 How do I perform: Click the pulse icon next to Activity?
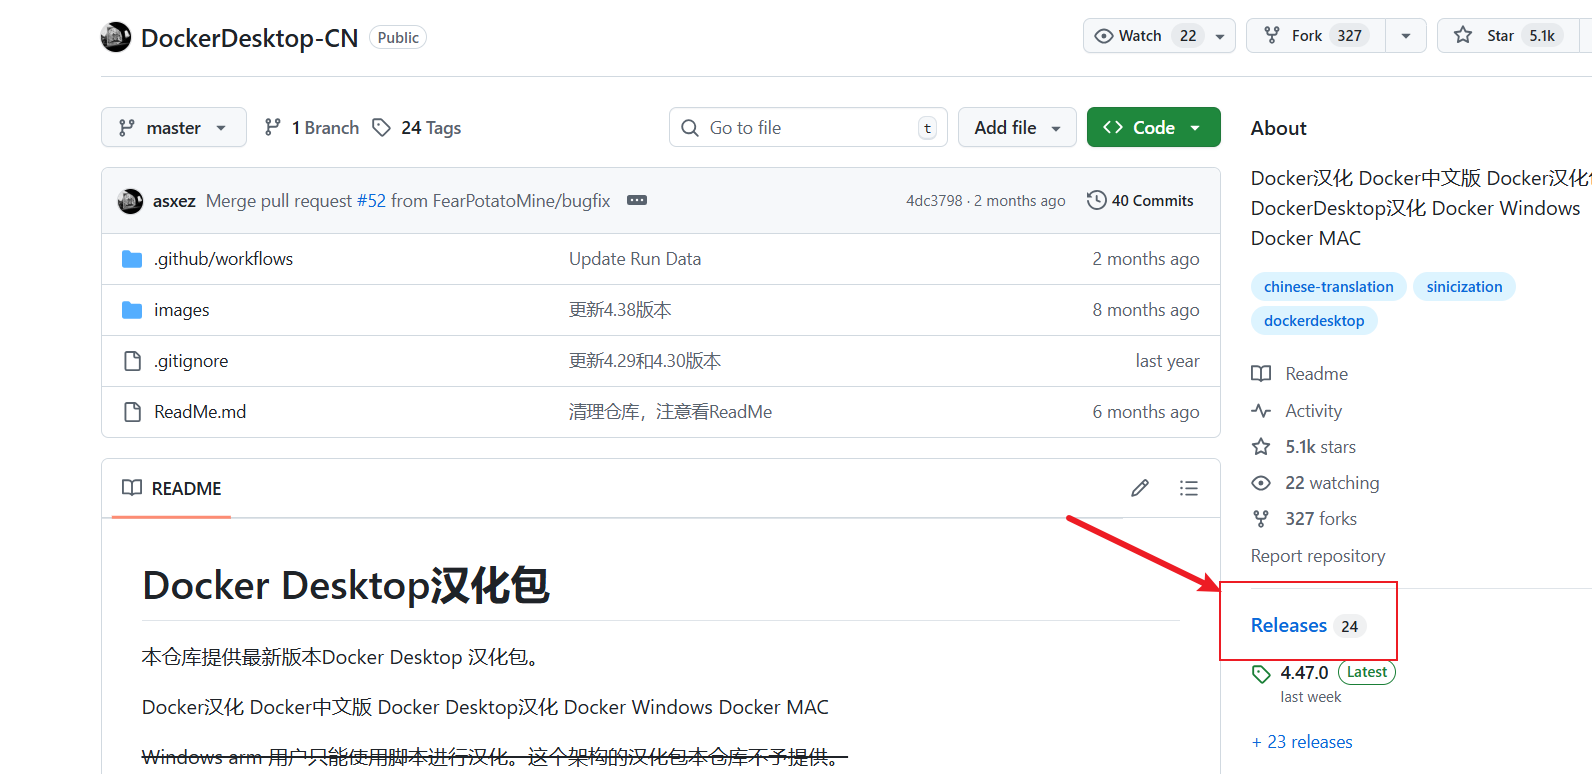(1261, 411)
